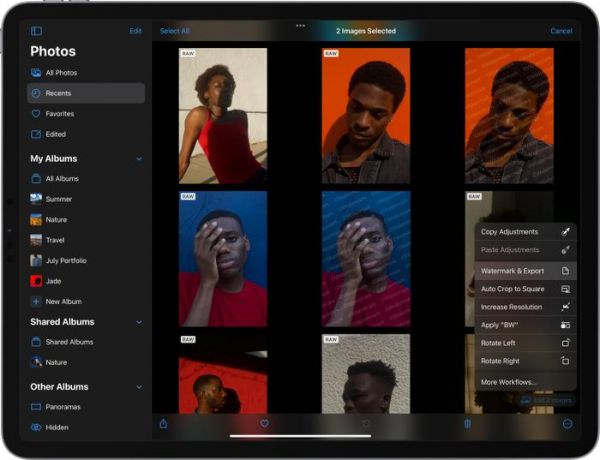Collapse the Other Albums section chevron
The image size is (600, 460).
click(x=139, y=387)
